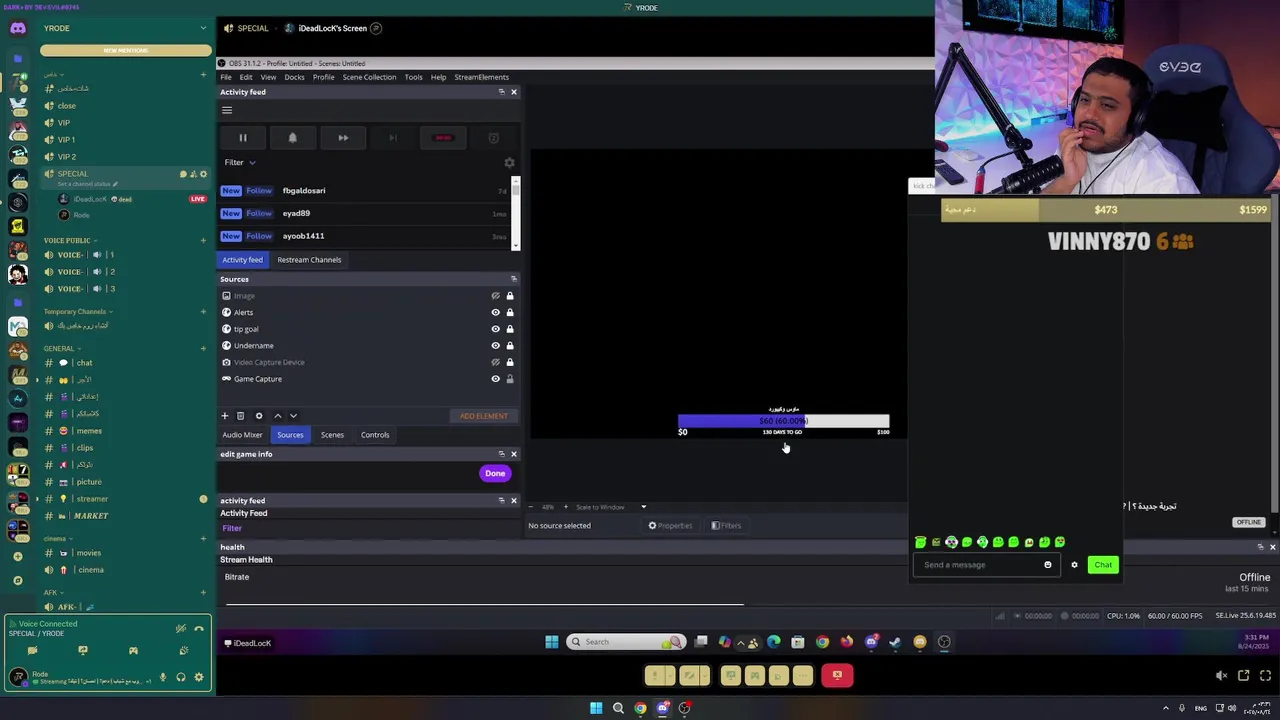Expand the Filter dropdown in Activity feed
1280x720 pixels.
(x=240, y=162)
